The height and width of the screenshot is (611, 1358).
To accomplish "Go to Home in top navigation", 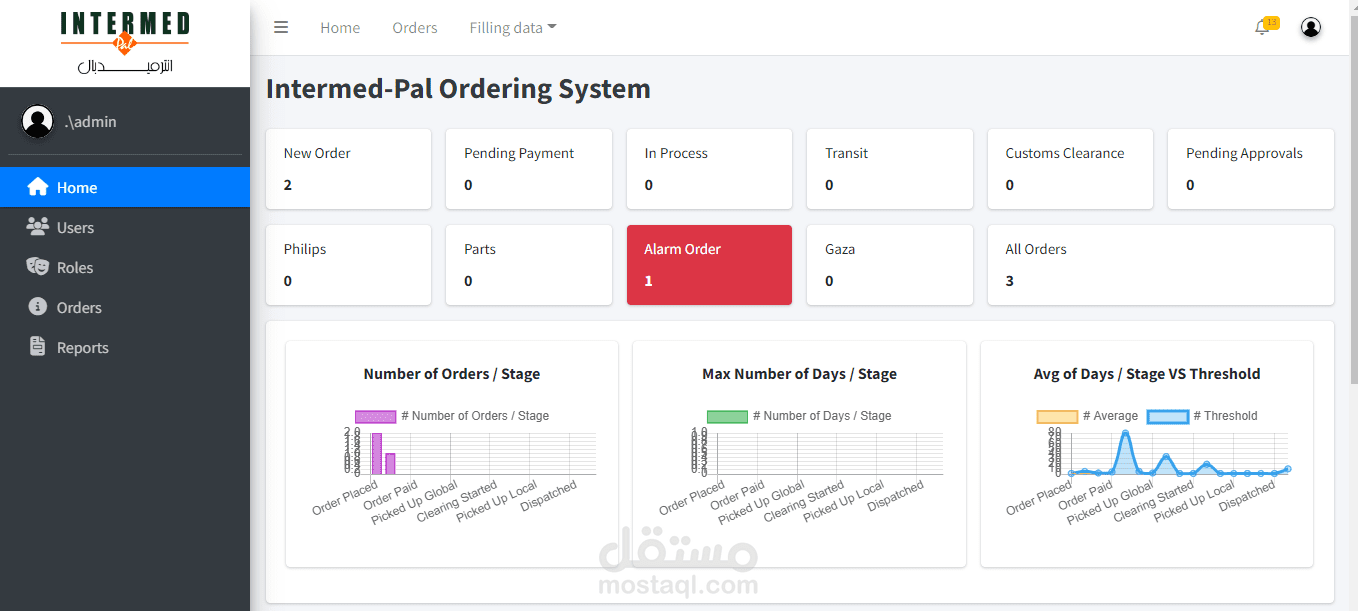I will click(340, 28).
